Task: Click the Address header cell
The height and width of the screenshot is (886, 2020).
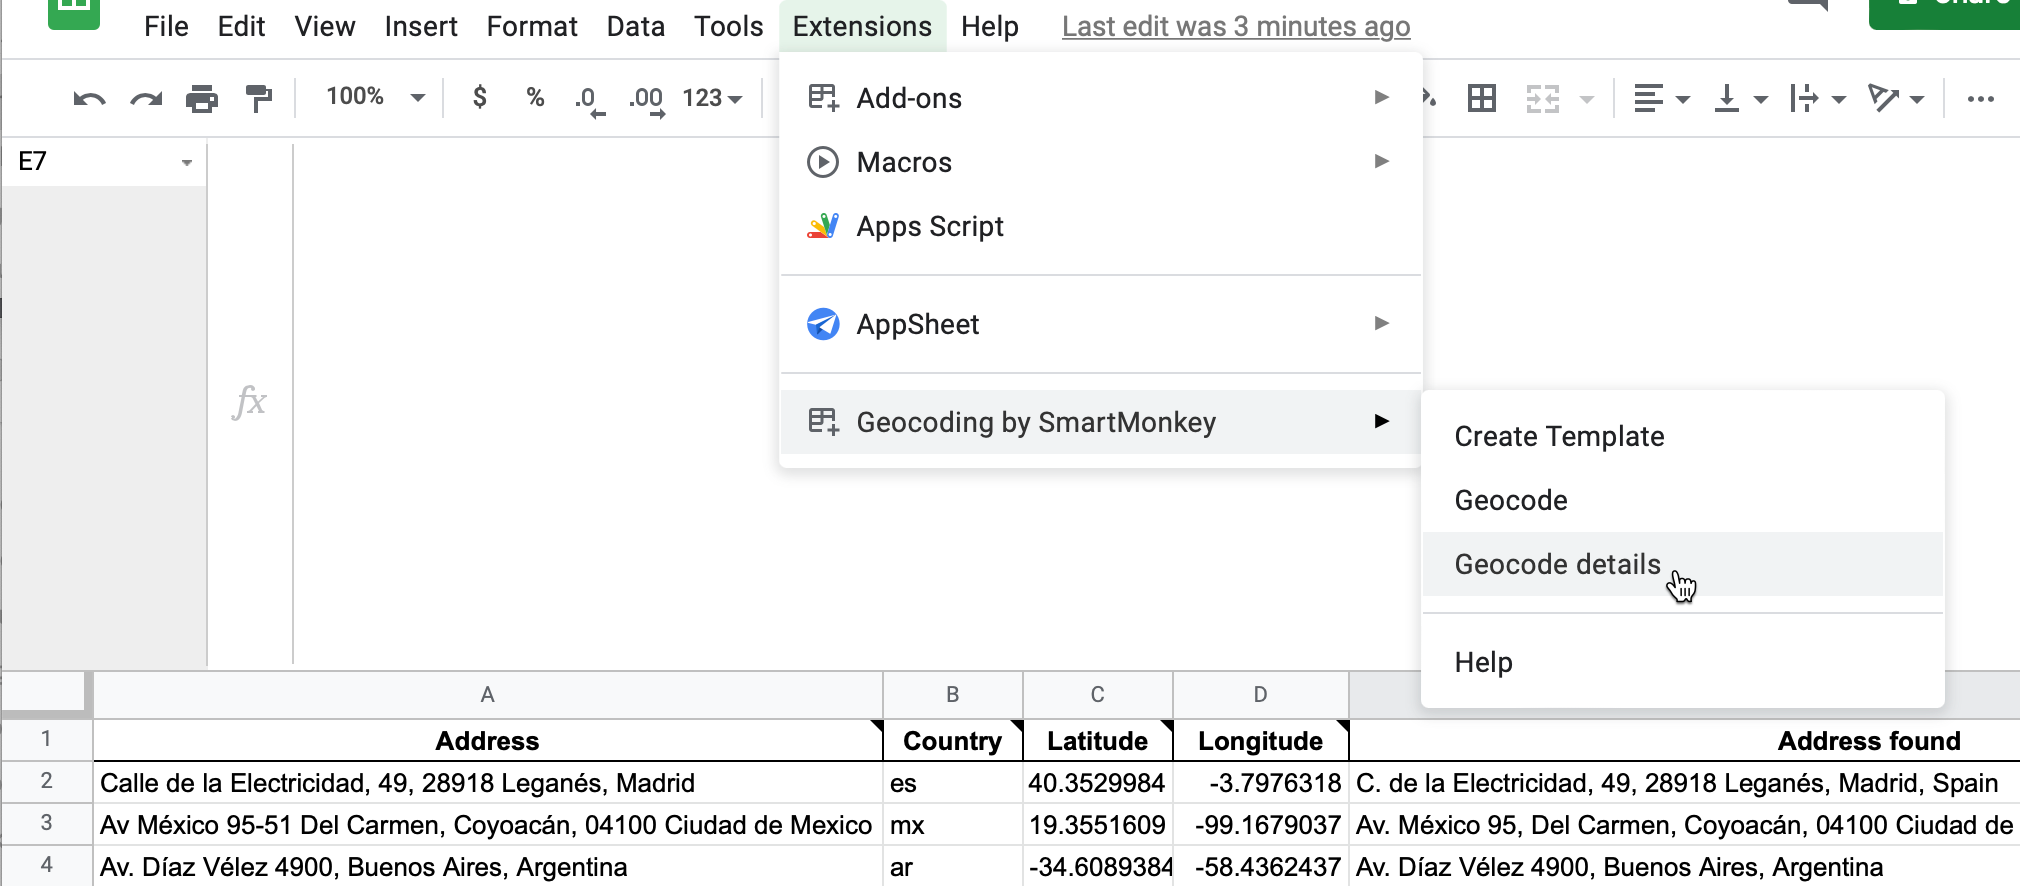Action: pyautogui.click(x=487, y=741)
